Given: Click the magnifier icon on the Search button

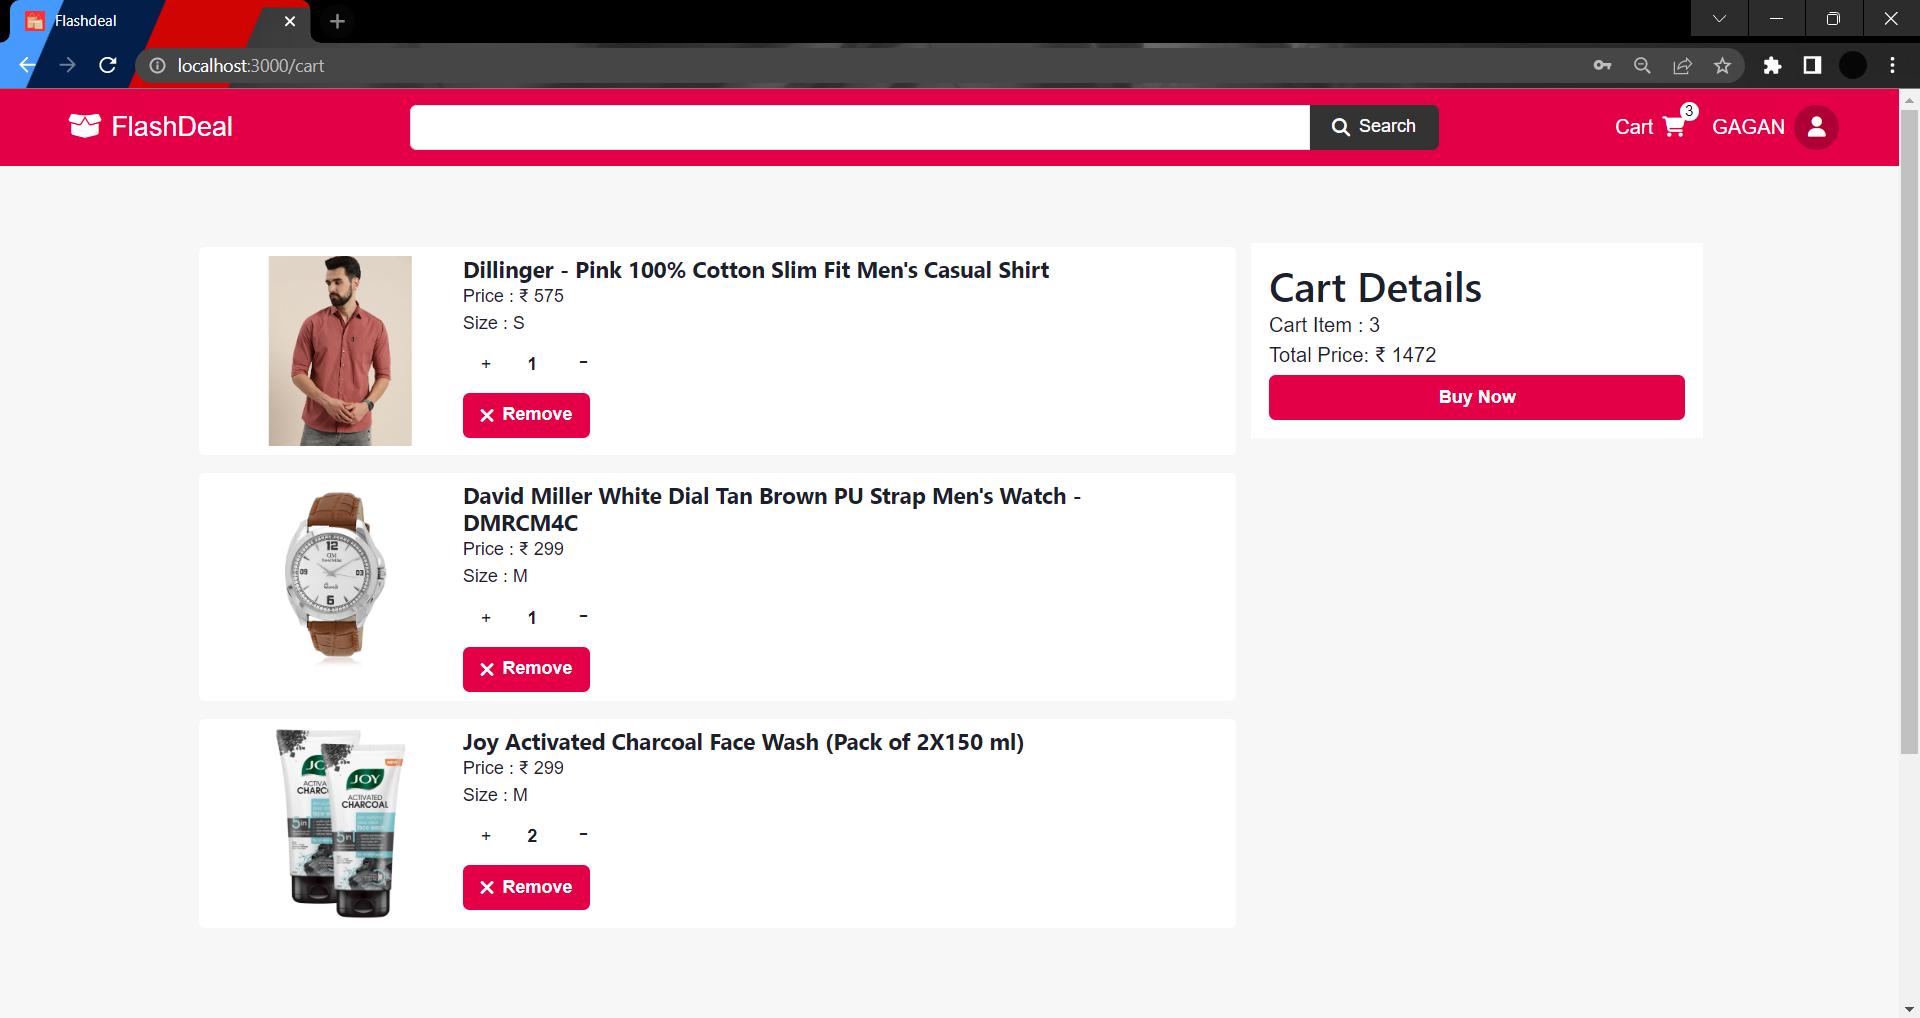Looking at the screenshot, I should (x=1343, y=127).
